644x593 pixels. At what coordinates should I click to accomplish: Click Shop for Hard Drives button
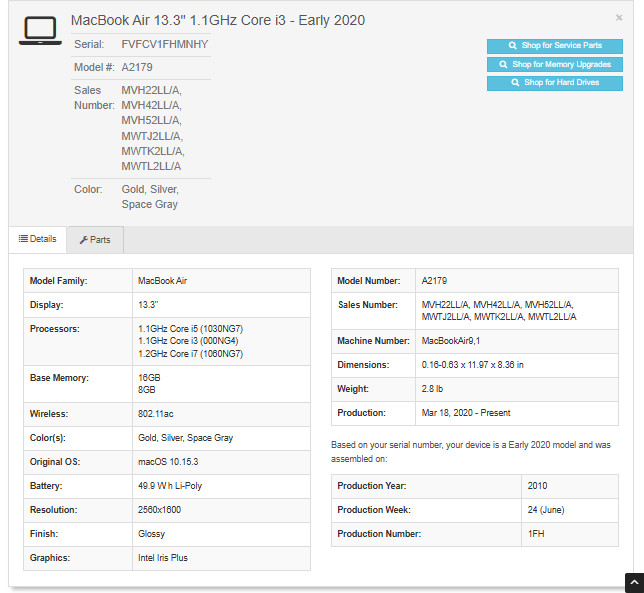pos(554,83)
